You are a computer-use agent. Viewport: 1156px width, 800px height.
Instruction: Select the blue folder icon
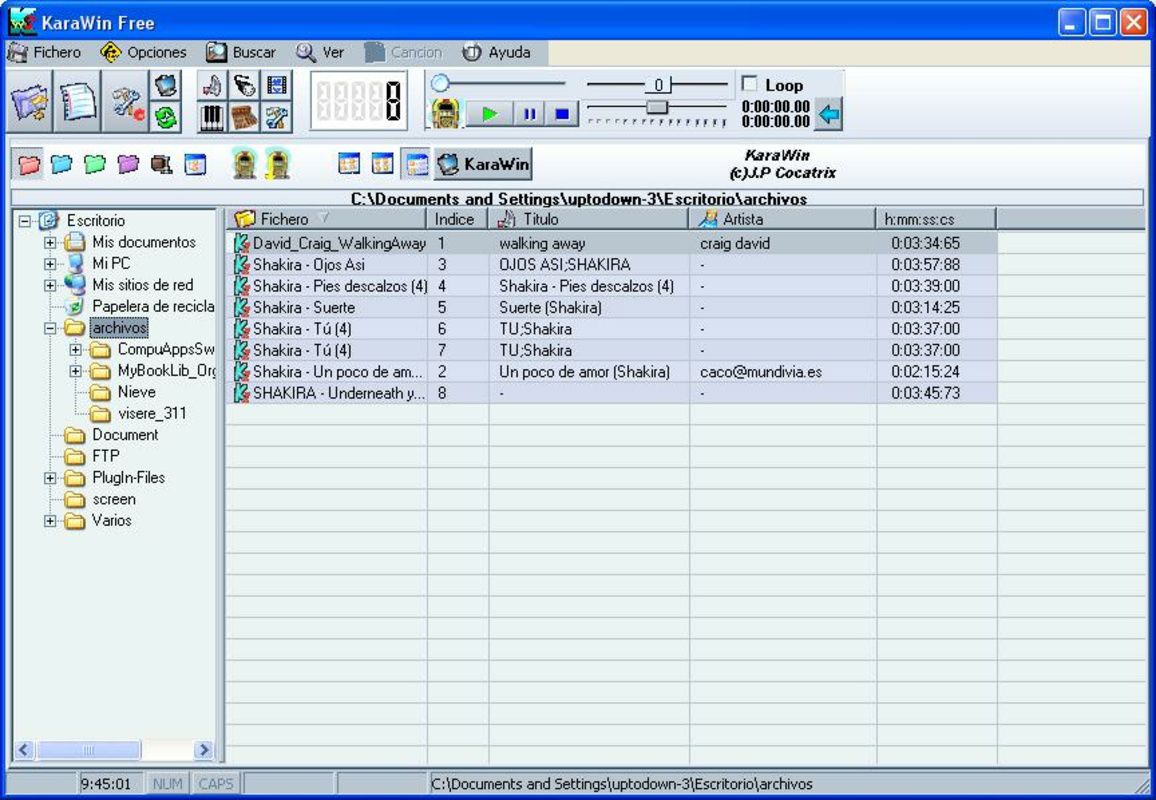click(x=62, y=164)
